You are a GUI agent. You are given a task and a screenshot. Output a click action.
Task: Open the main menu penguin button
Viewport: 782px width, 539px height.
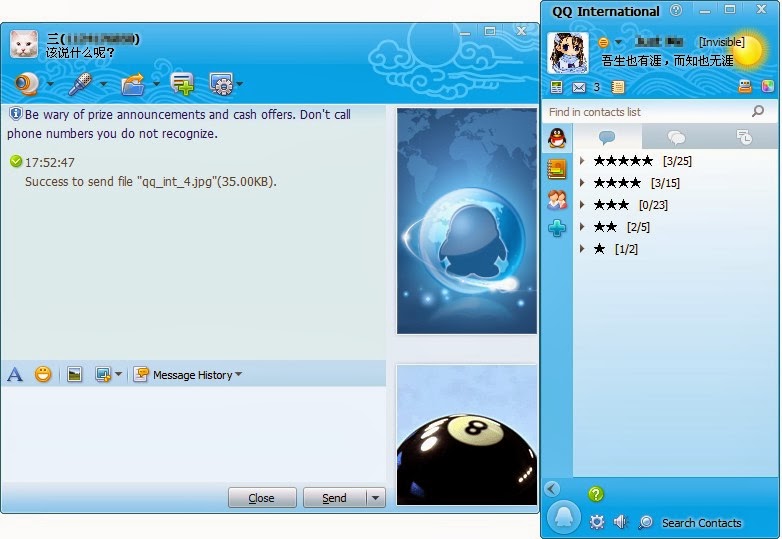tap(564, 519)
